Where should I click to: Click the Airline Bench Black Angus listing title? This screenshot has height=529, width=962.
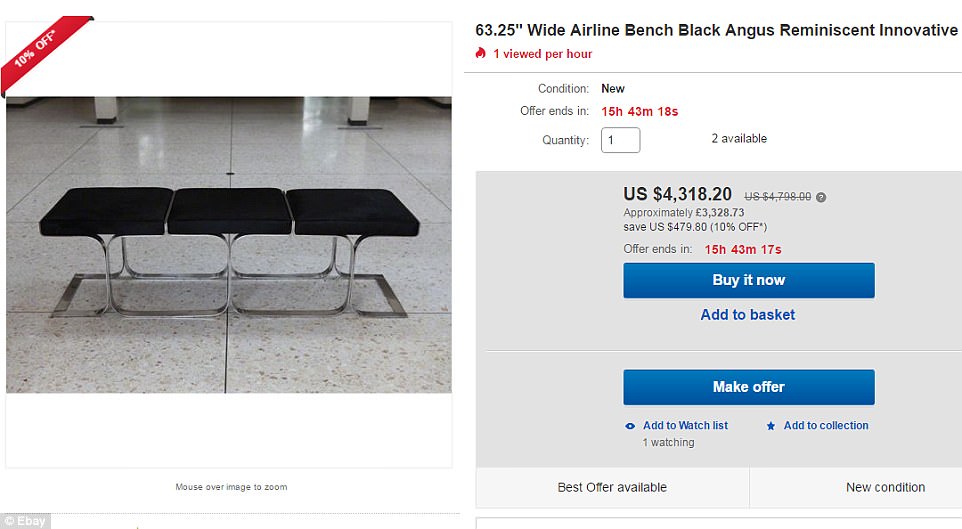(x=716, y=30)
